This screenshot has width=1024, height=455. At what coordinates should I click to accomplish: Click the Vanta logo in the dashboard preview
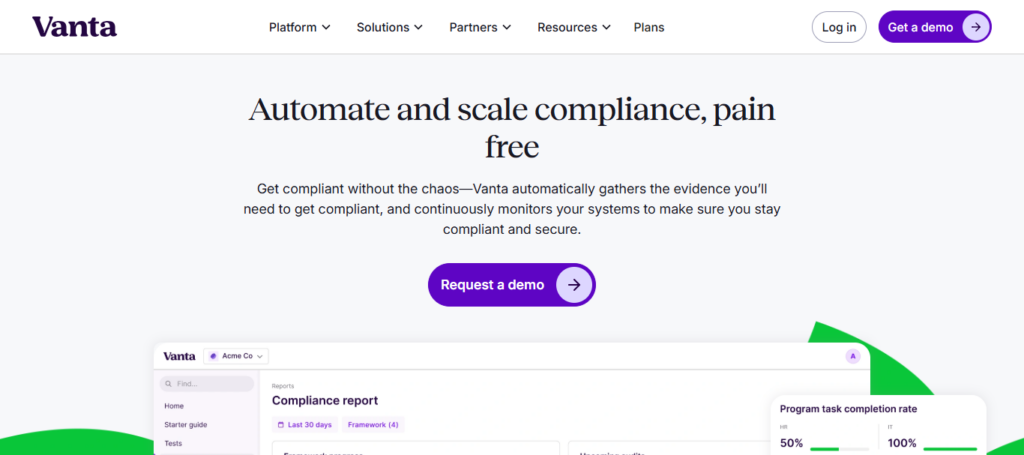click(x=179, y=356)
